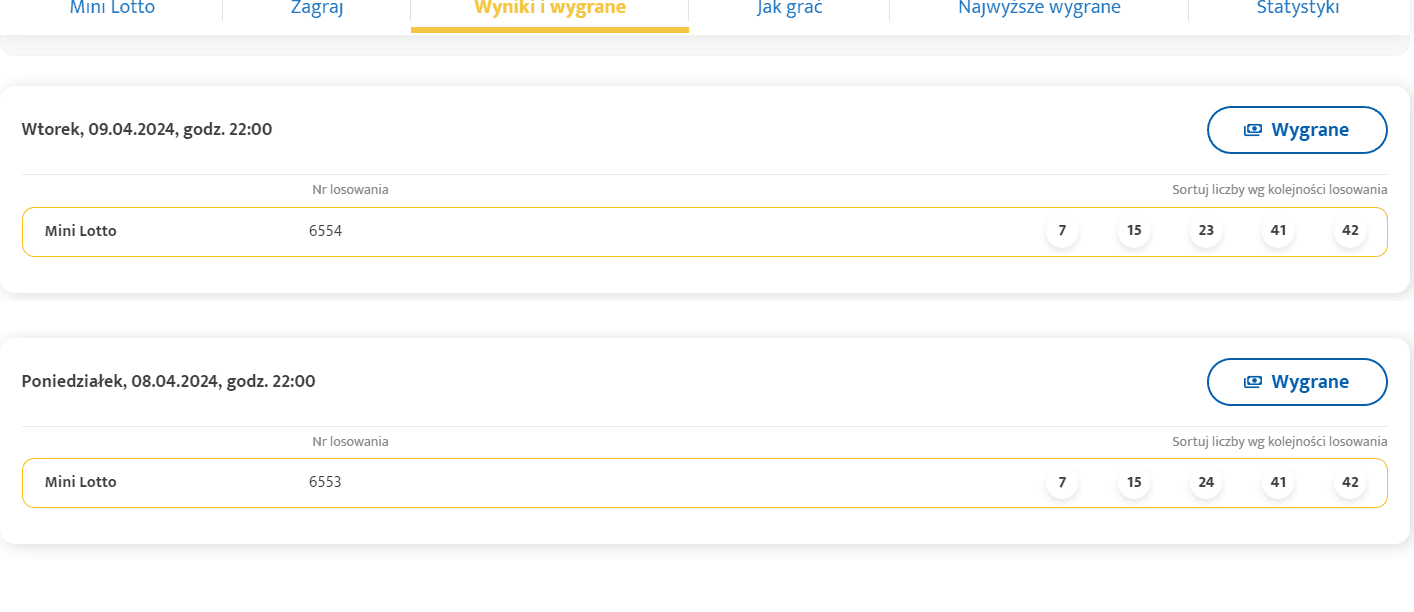Click draw number 6553

pos(325,482)
